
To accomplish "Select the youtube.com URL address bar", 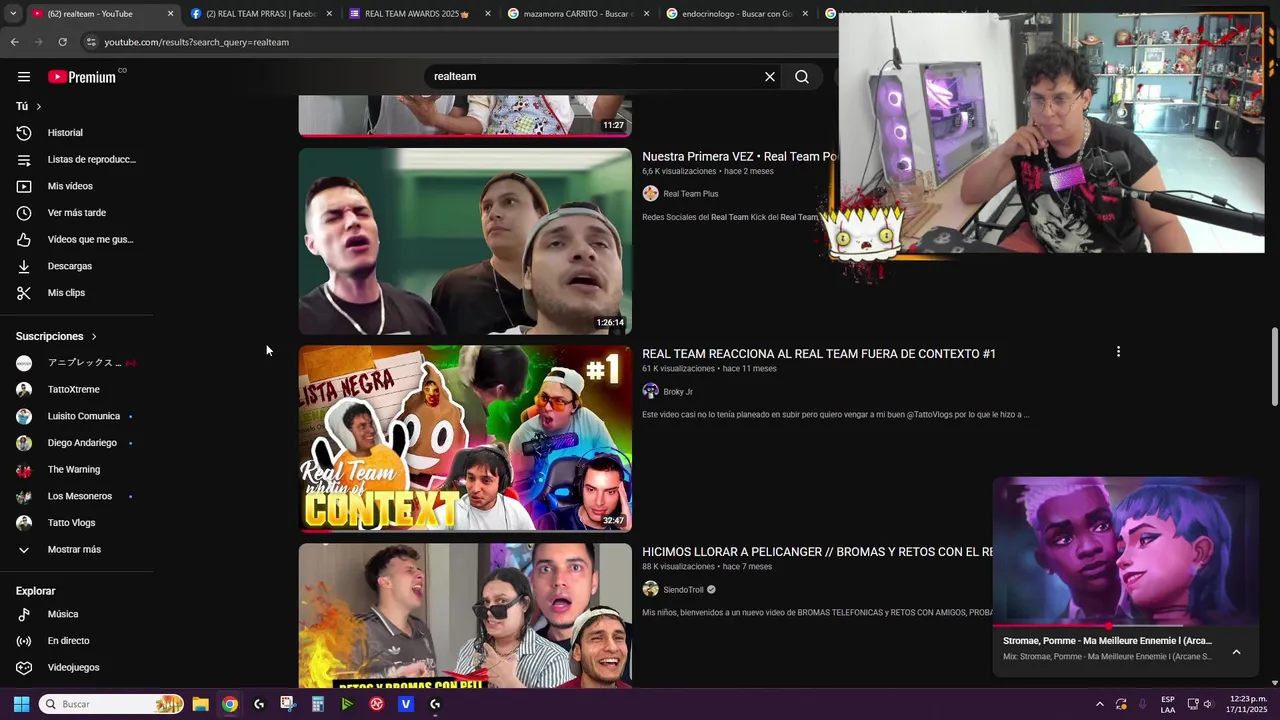I will [197, 42].
